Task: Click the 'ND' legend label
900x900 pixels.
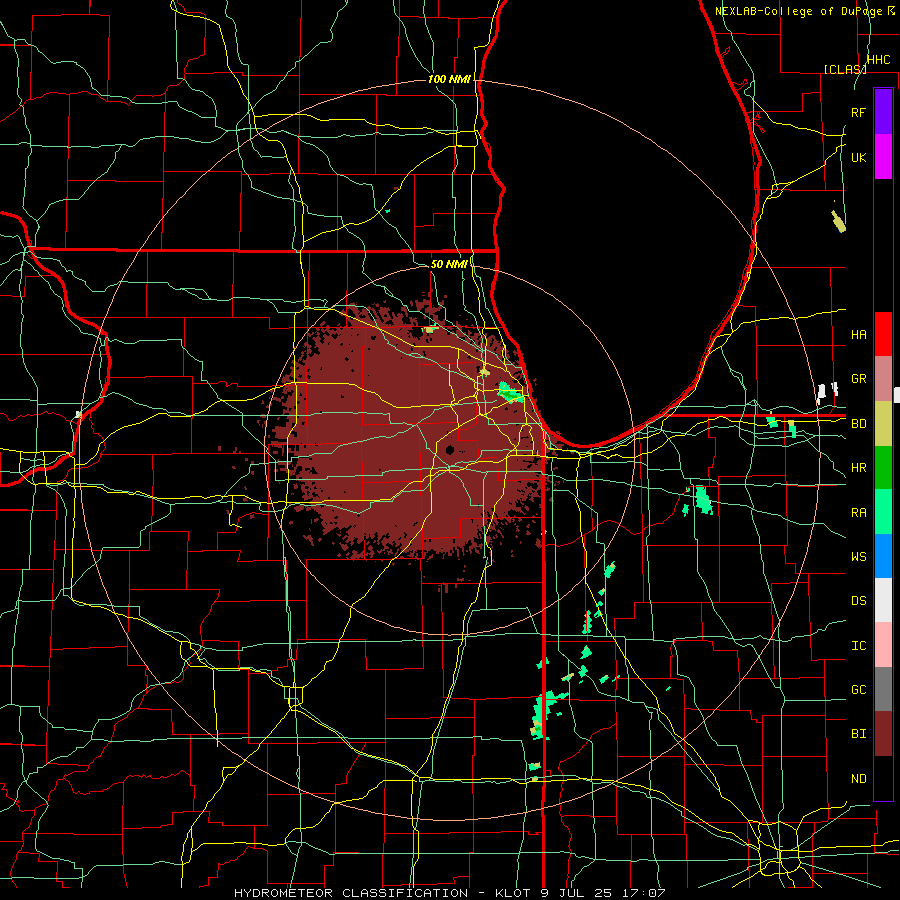Action: coord(859,779)
